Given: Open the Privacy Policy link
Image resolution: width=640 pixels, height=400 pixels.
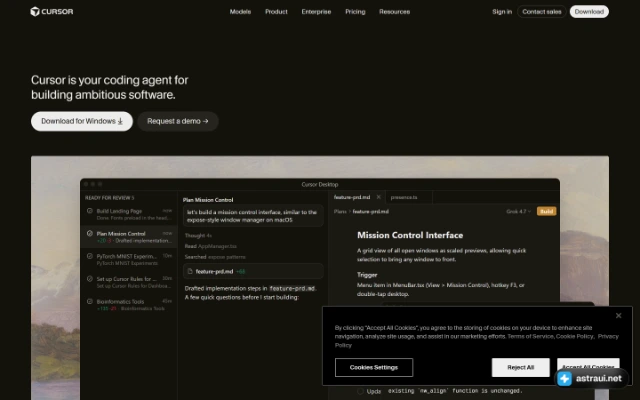Looking at the screenshot, I should (x=608, y=336).
